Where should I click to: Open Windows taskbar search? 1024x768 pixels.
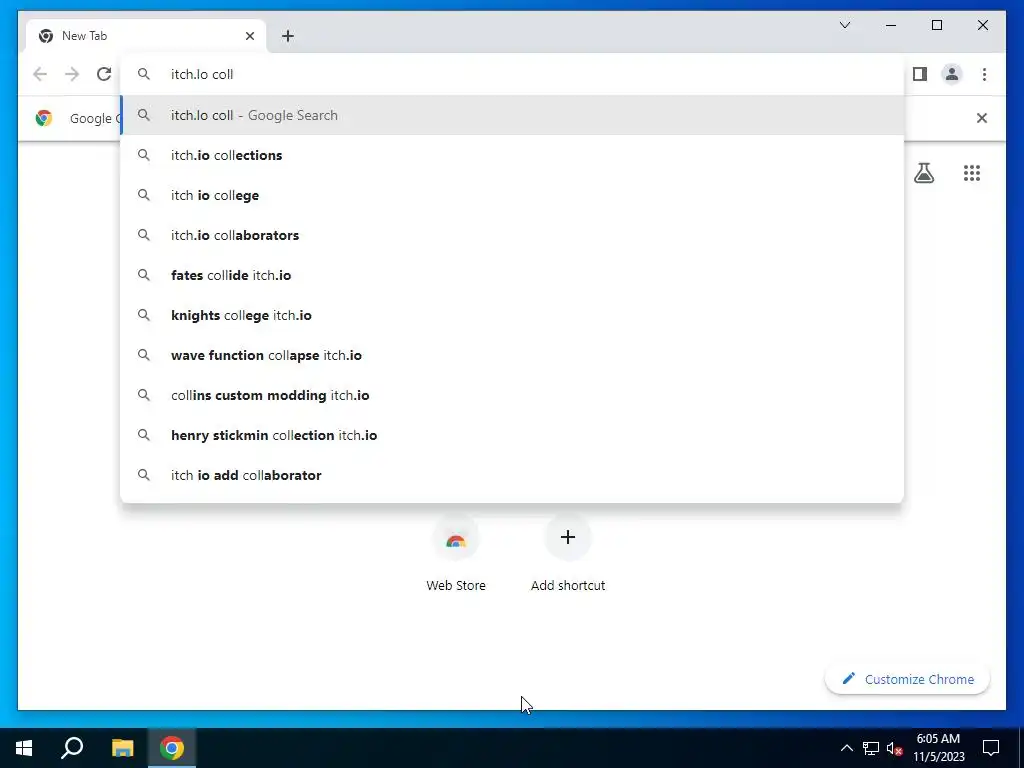click(x=72, y=748)
